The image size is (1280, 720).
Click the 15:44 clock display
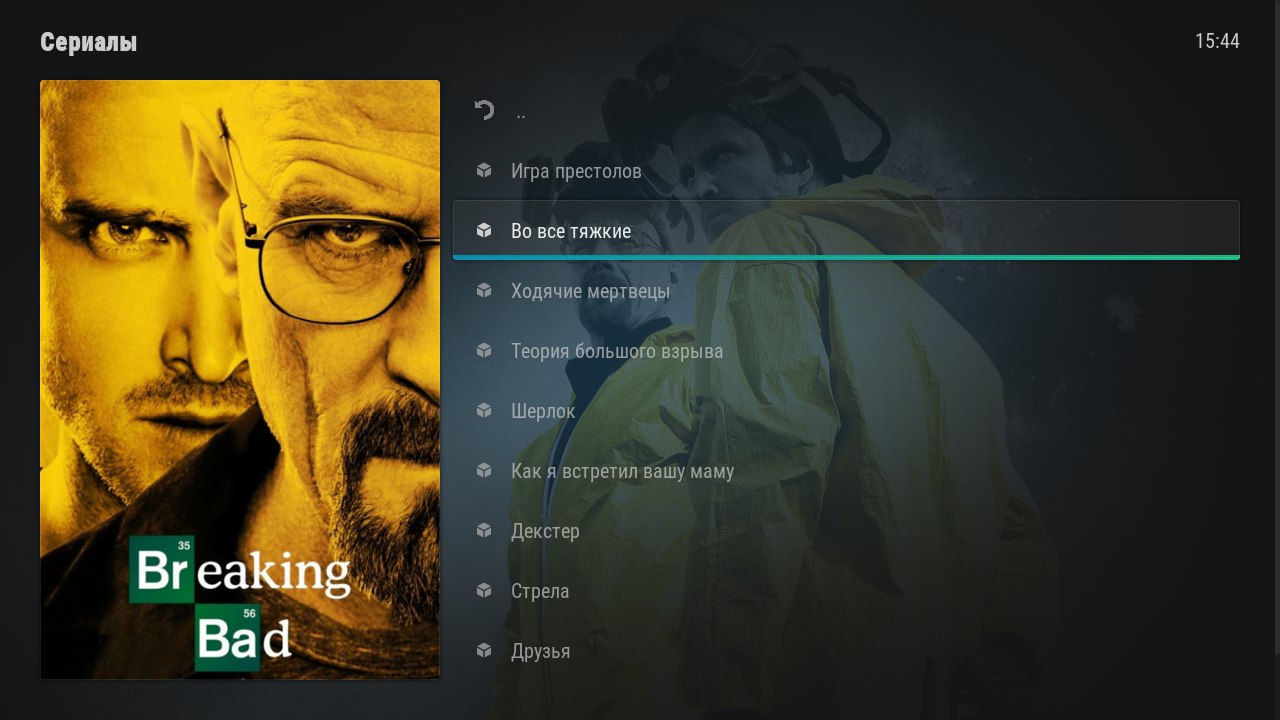pos(1217,41)
